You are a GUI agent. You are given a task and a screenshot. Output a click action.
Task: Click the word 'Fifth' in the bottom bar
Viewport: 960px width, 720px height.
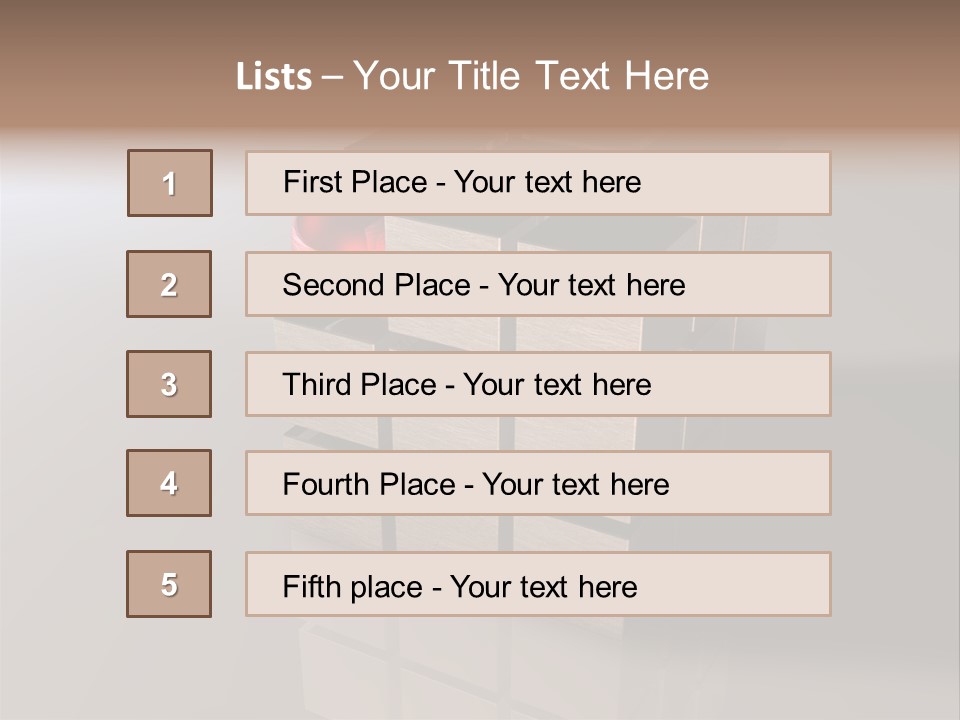tap(312, 586)
